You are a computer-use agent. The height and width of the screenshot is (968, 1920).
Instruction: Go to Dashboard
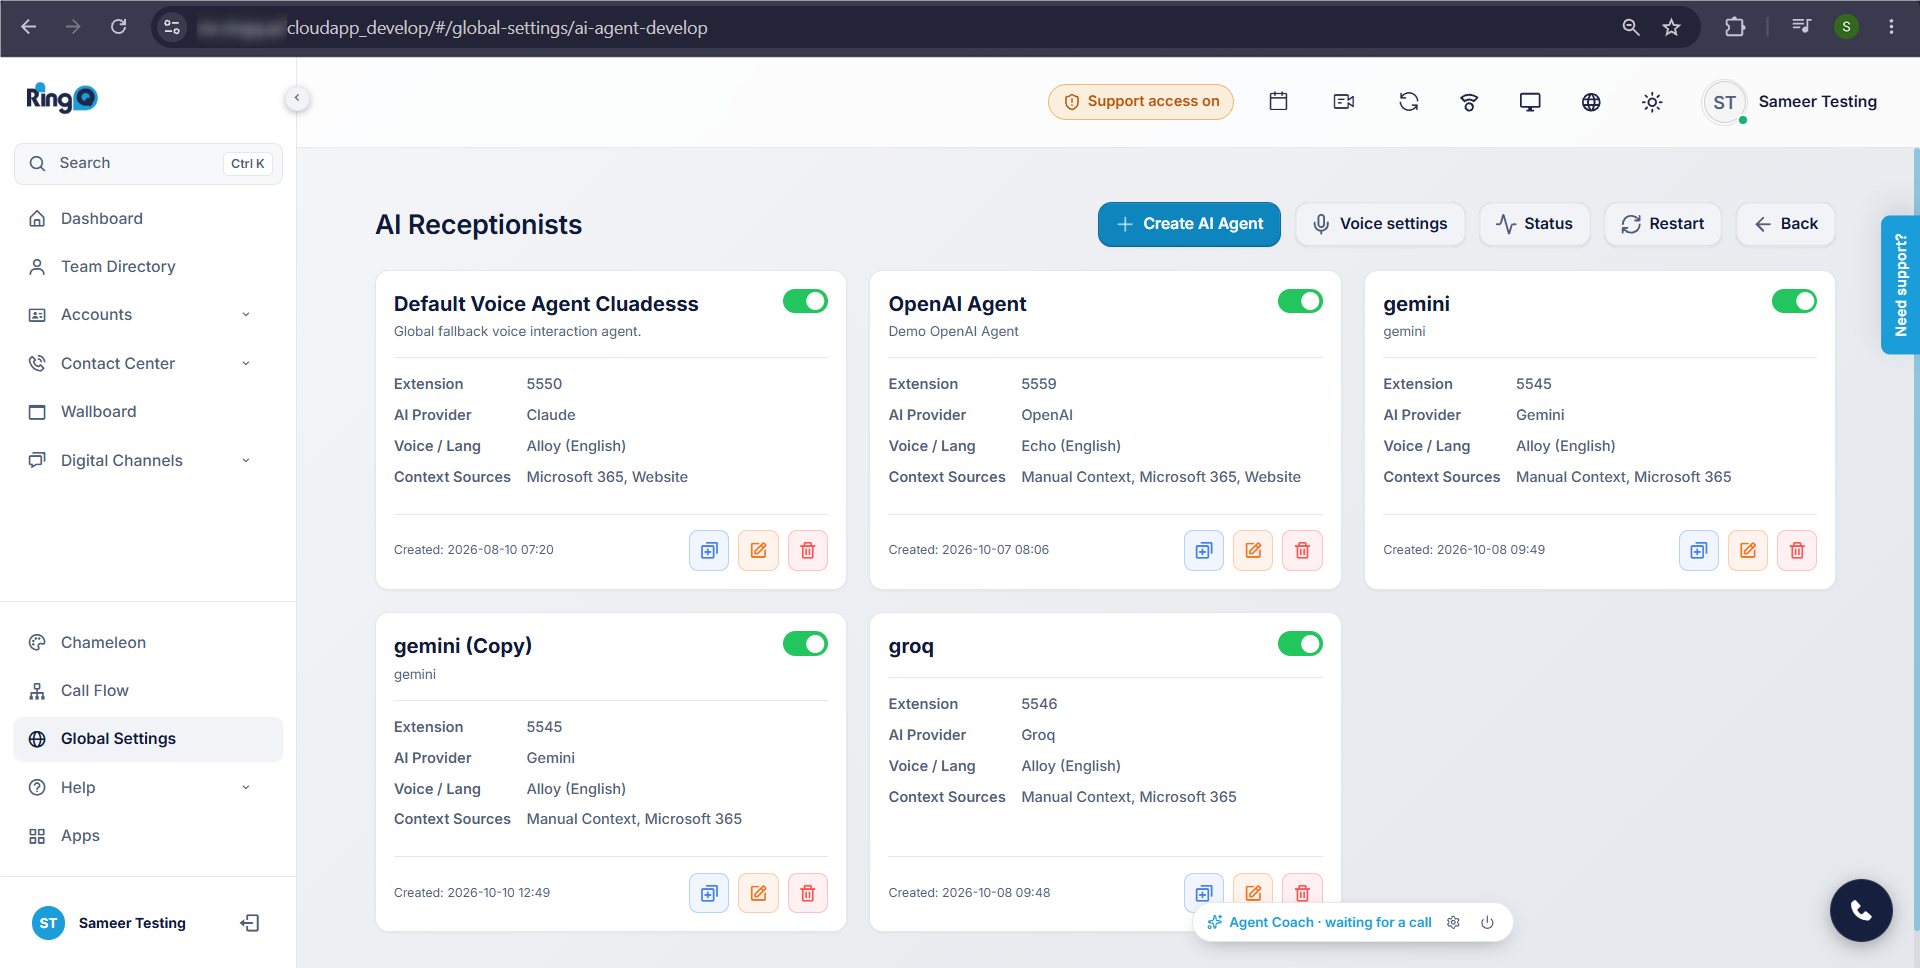coord(148,218)
